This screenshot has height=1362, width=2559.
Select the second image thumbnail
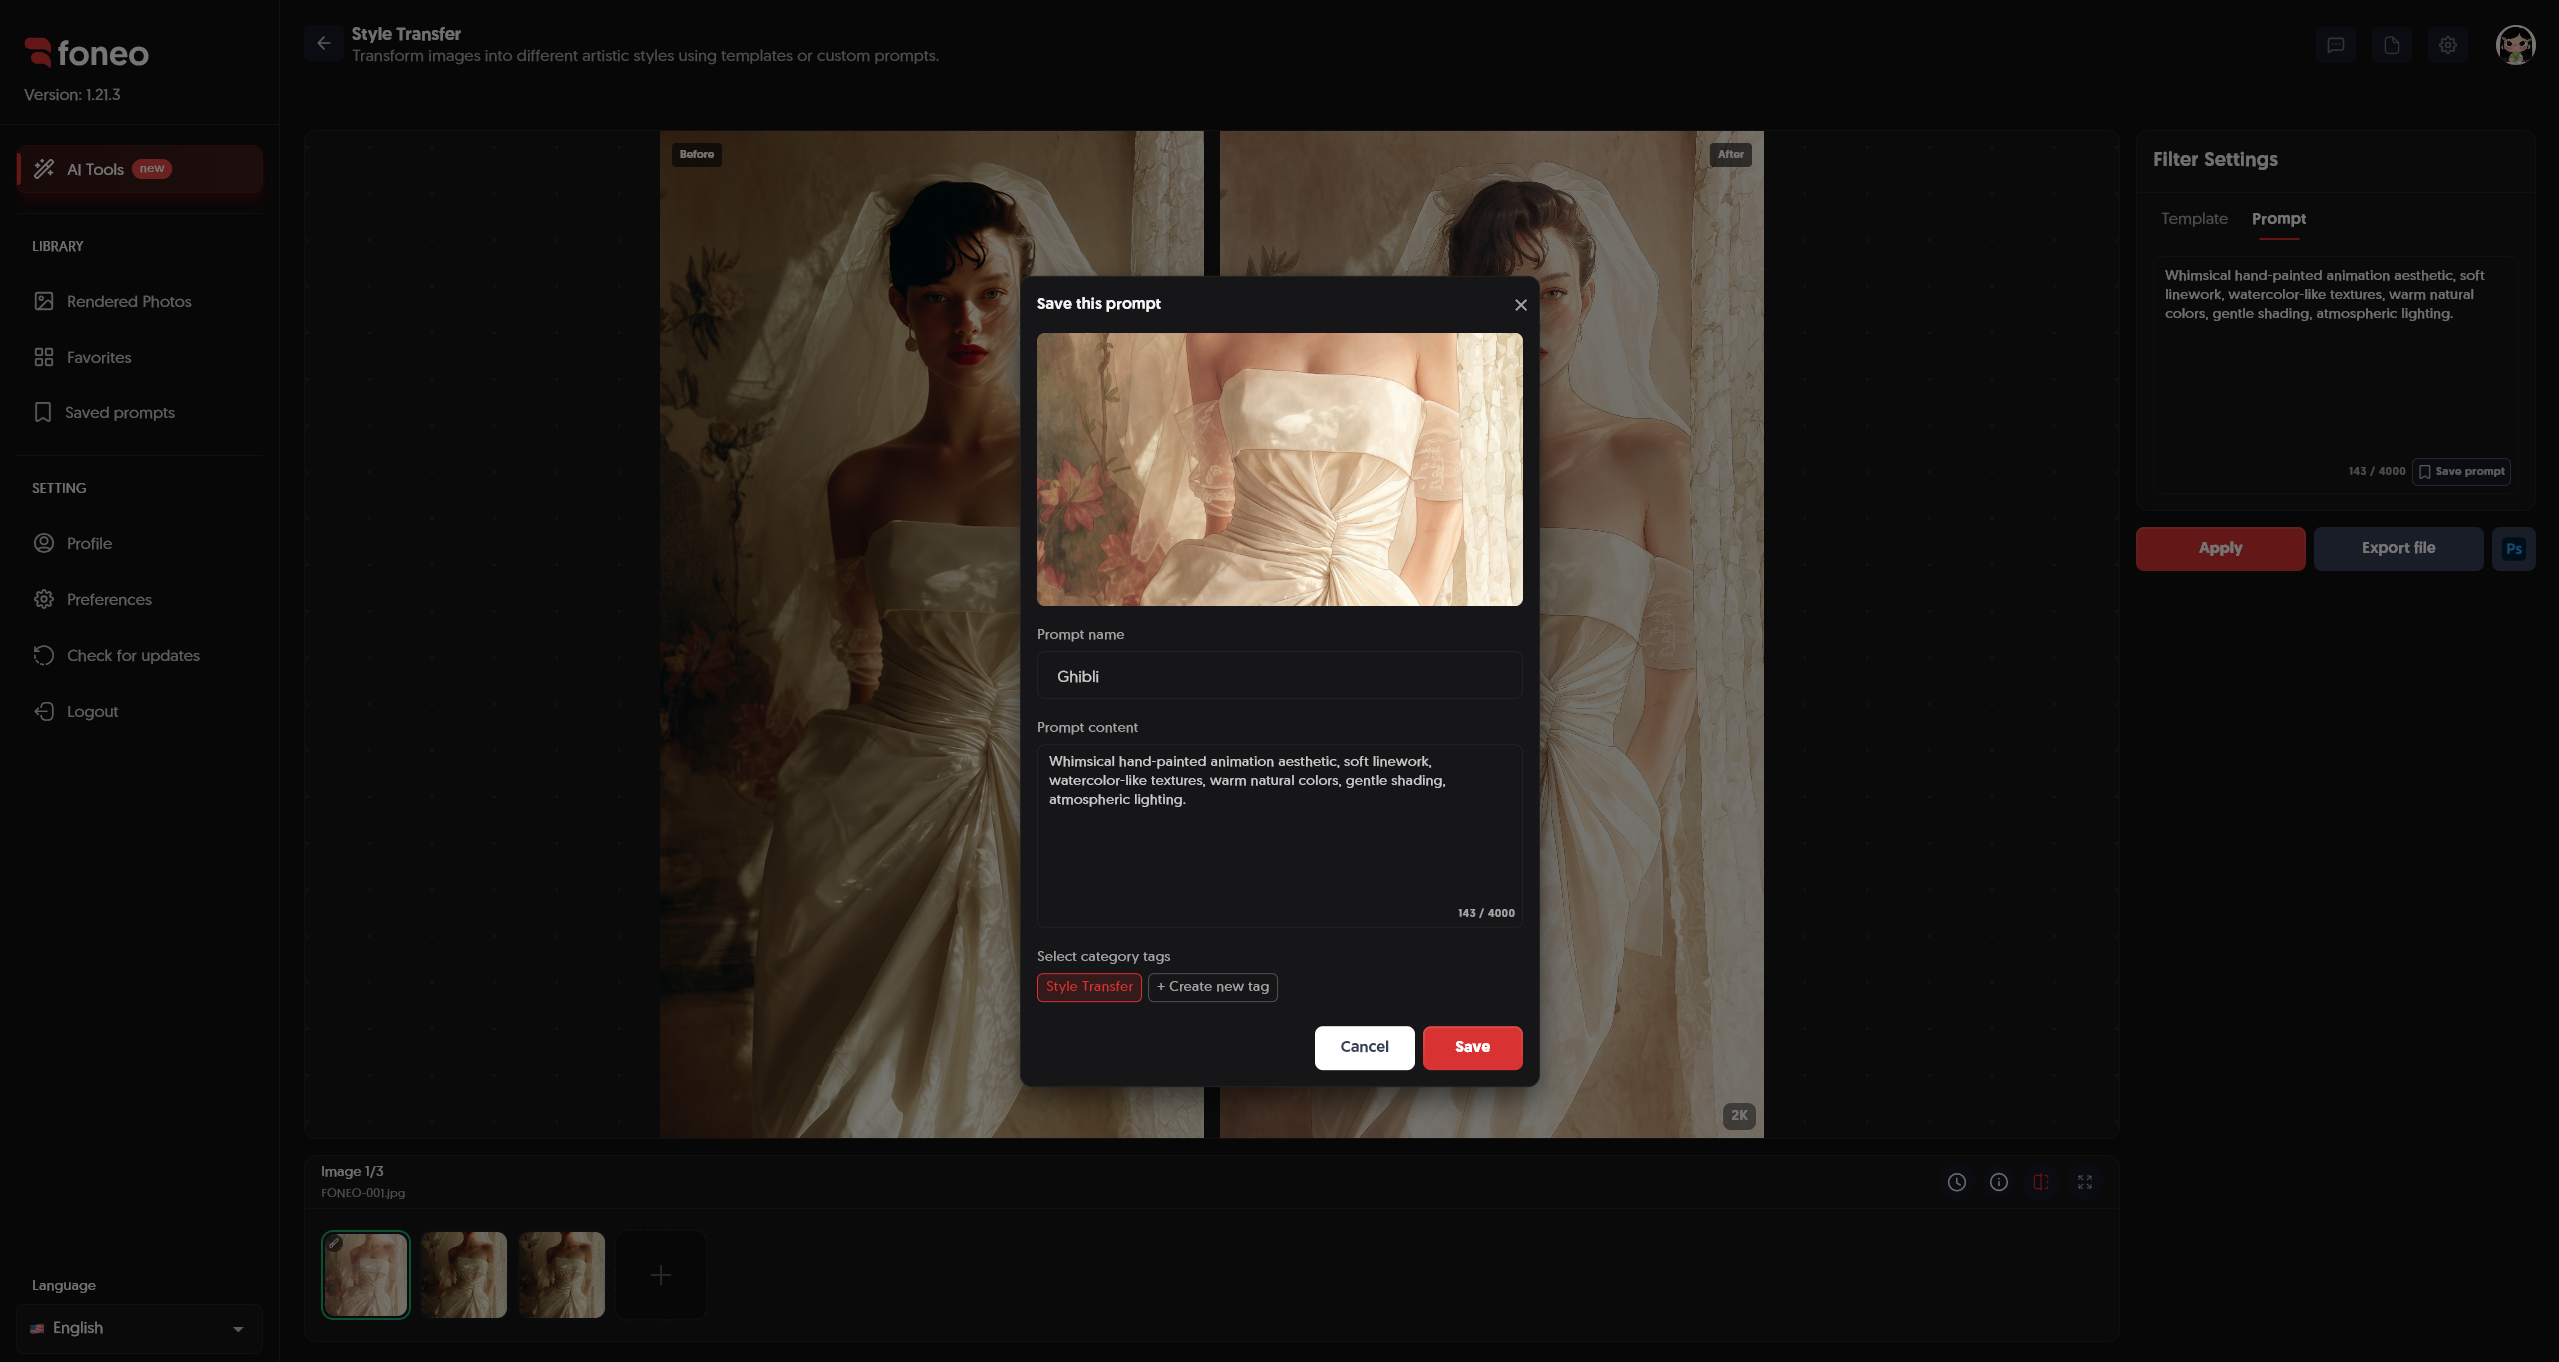coord(463,1275)
